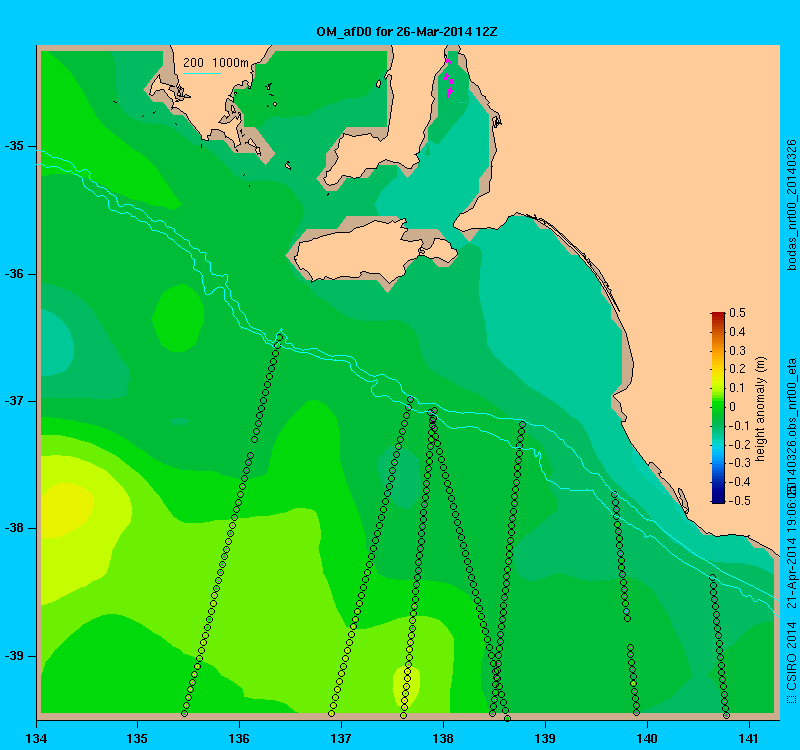Click latitude axis label "-36"
Image resolution: width=800 pixels, height=750 pixels.
point(14,274)
